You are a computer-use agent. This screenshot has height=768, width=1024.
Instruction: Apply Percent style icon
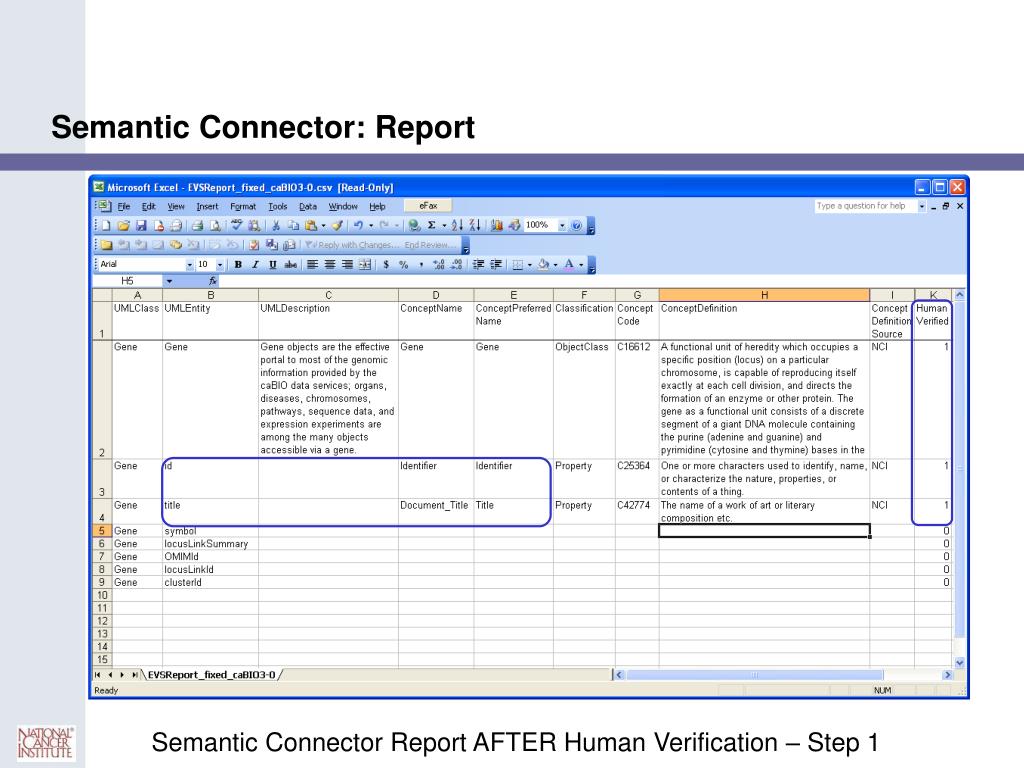tap(404, 264)
